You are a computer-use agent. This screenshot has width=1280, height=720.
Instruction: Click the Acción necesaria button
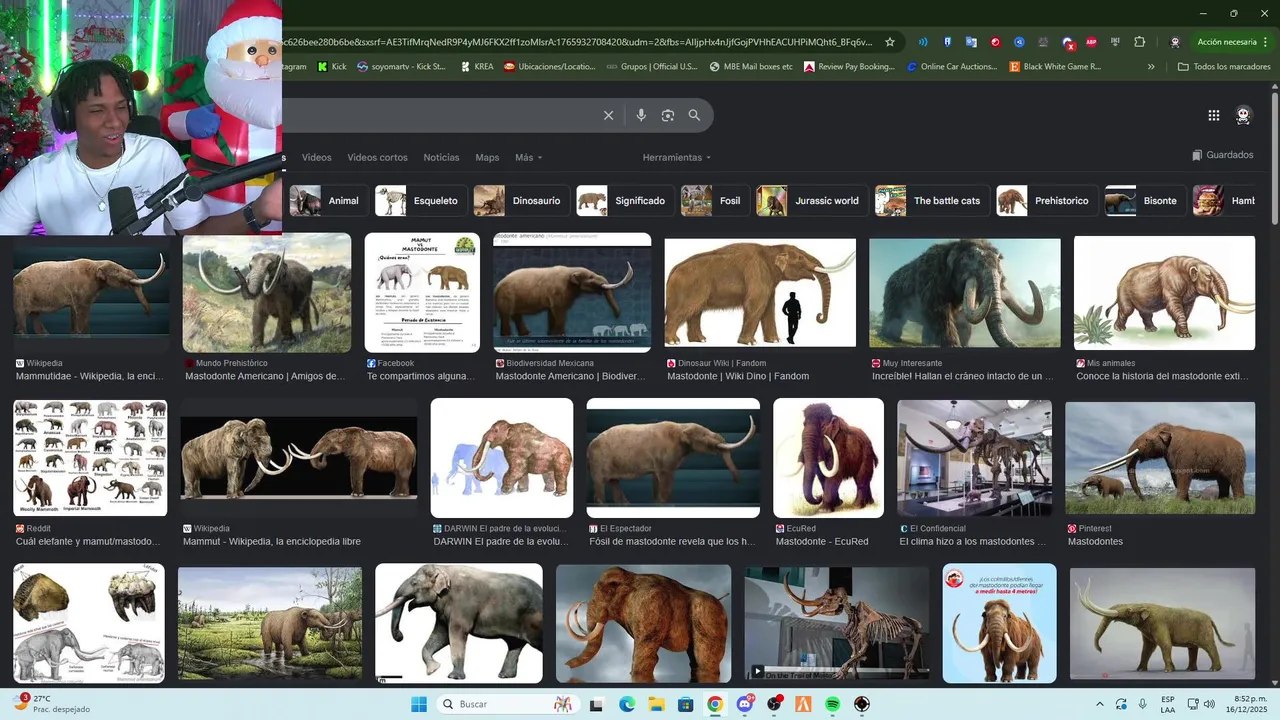tap(1226, 42)
